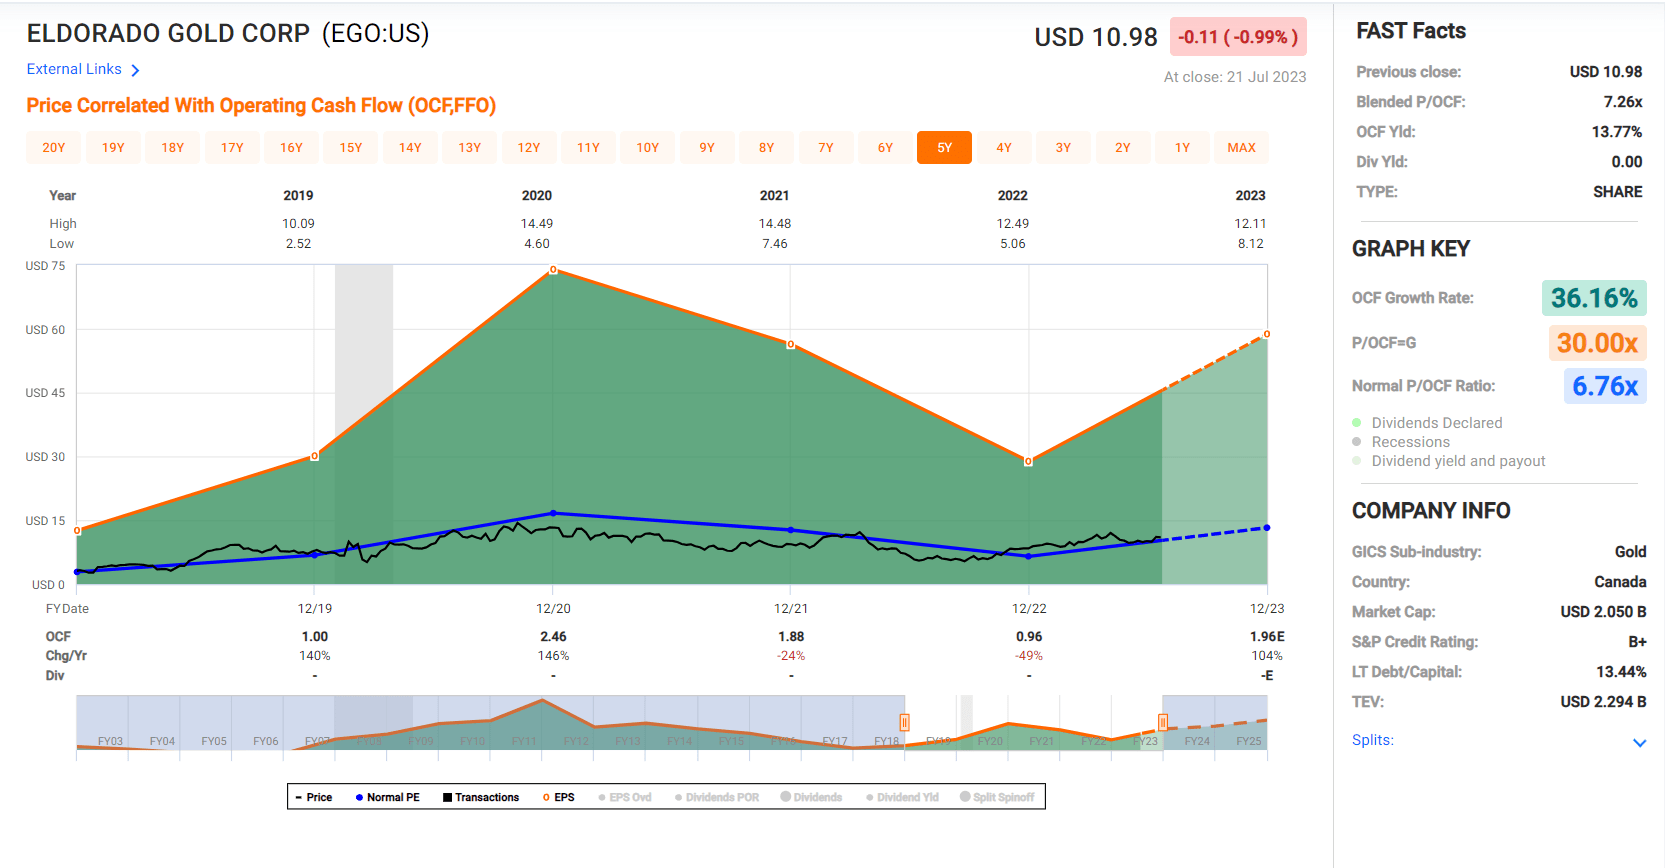Click the right range slider handle
This screenshot has width=1665, height=868.
[x=1163, y=722]
